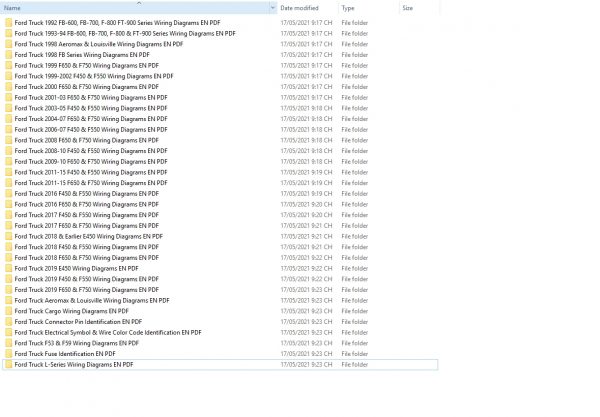Select folder icon for 1993-94 FB-600 series
The image size is (600, 417).
pyautogui.click(x=9, y=34)
